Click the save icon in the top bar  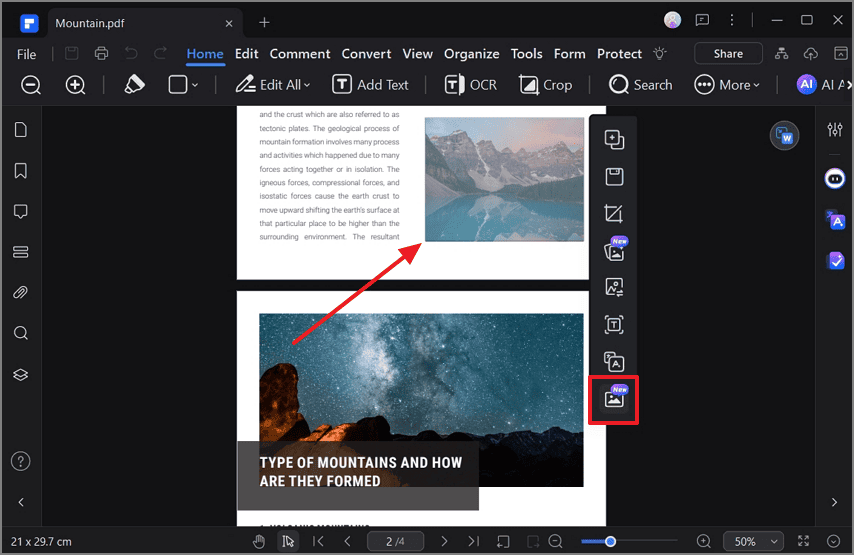pos(71,53)
